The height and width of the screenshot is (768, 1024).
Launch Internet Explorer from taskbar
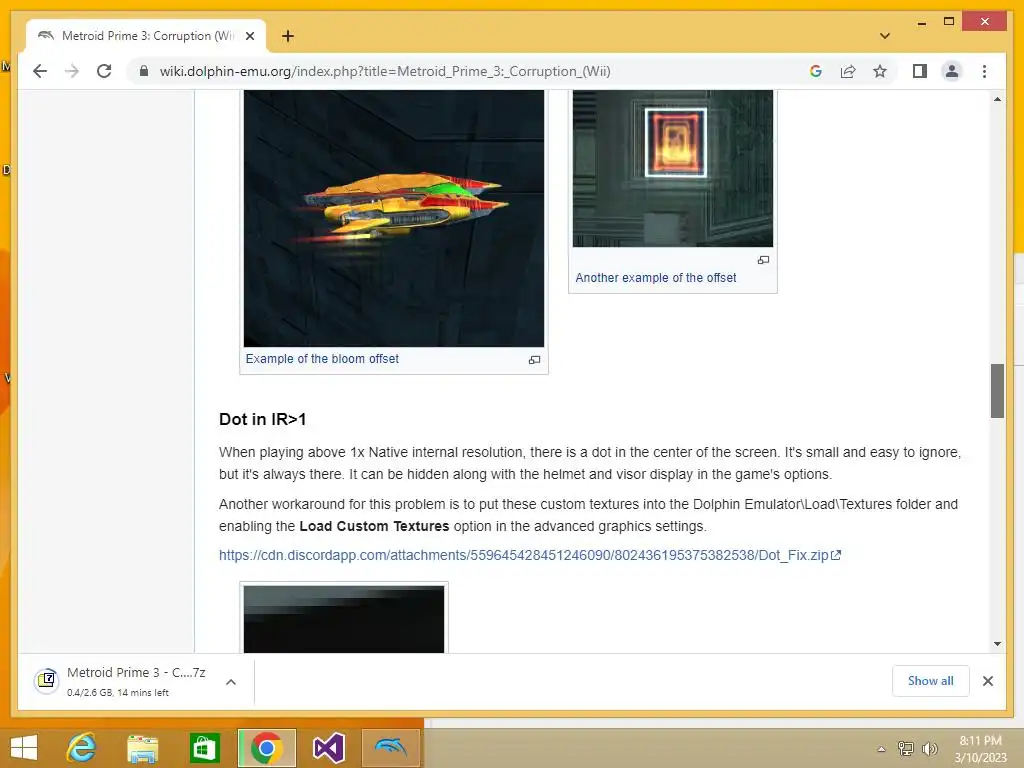point(82,748)
